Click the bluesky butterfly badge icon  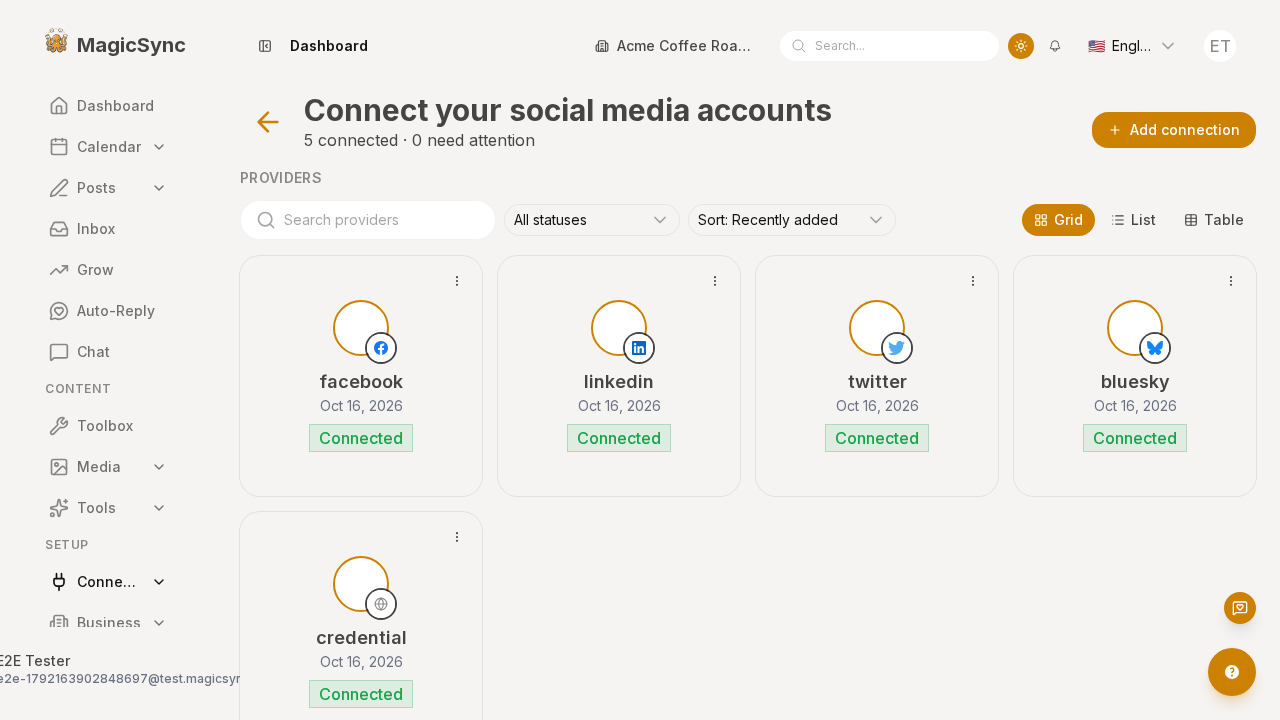pos(1155,348)
